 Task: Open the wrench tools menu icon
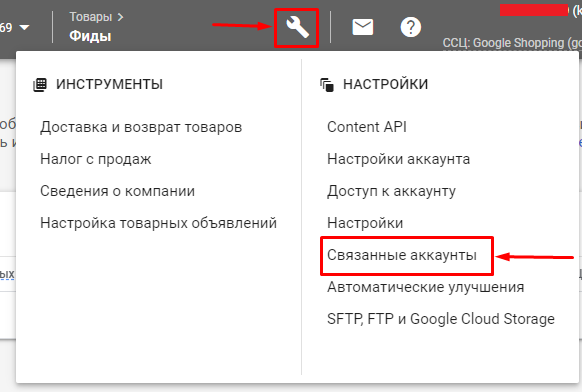[x=297, y=28]
